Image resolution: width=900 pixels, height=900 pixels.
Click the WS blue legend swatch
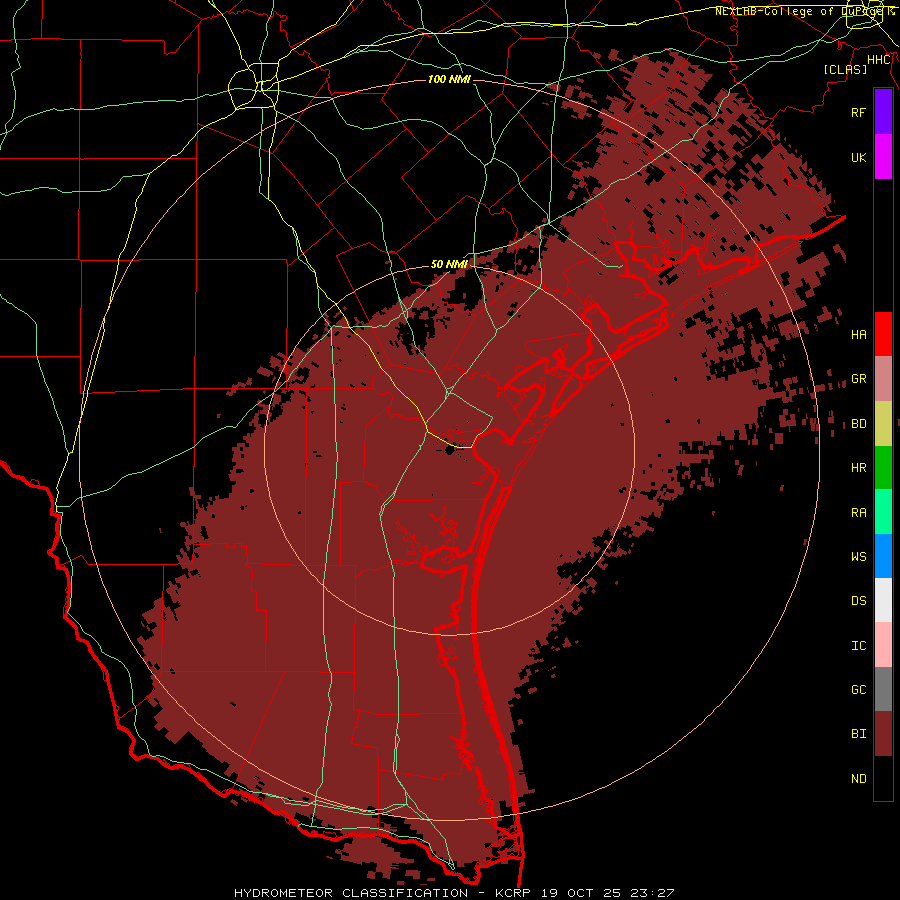click(883, 556)
